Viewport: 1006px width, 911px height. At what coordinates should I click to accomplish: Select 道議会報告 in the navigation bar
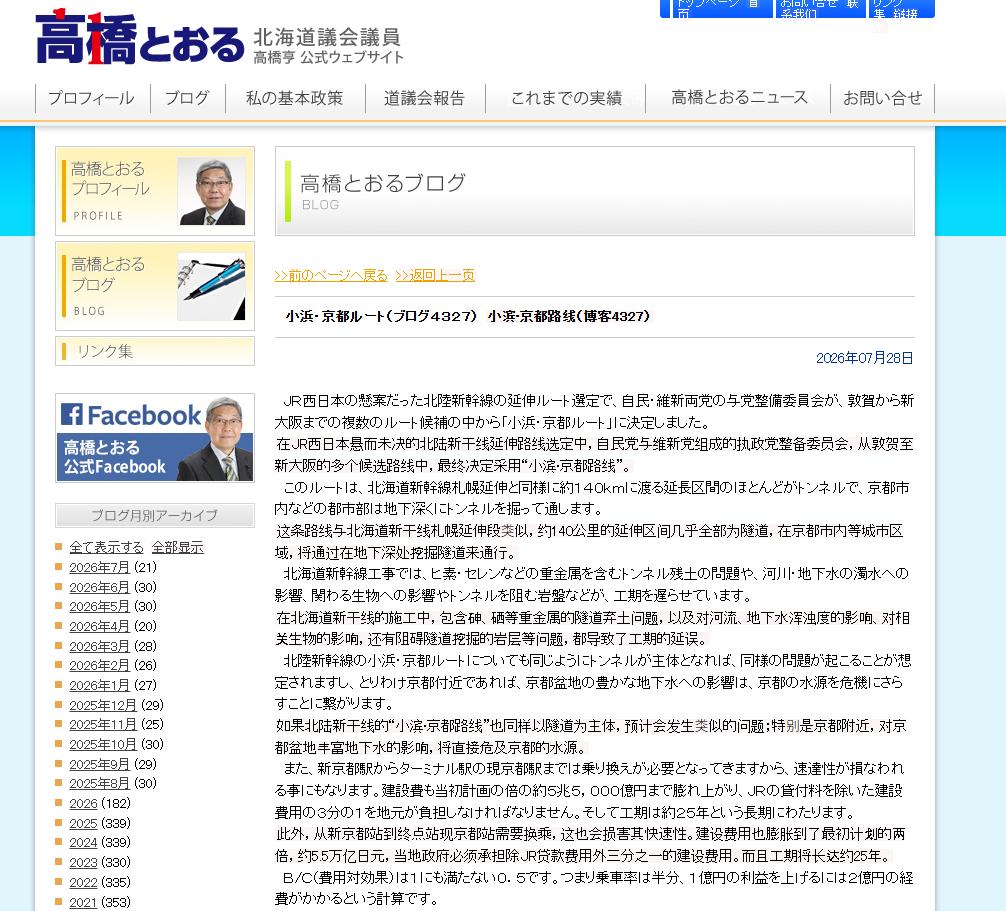point(425,98)
